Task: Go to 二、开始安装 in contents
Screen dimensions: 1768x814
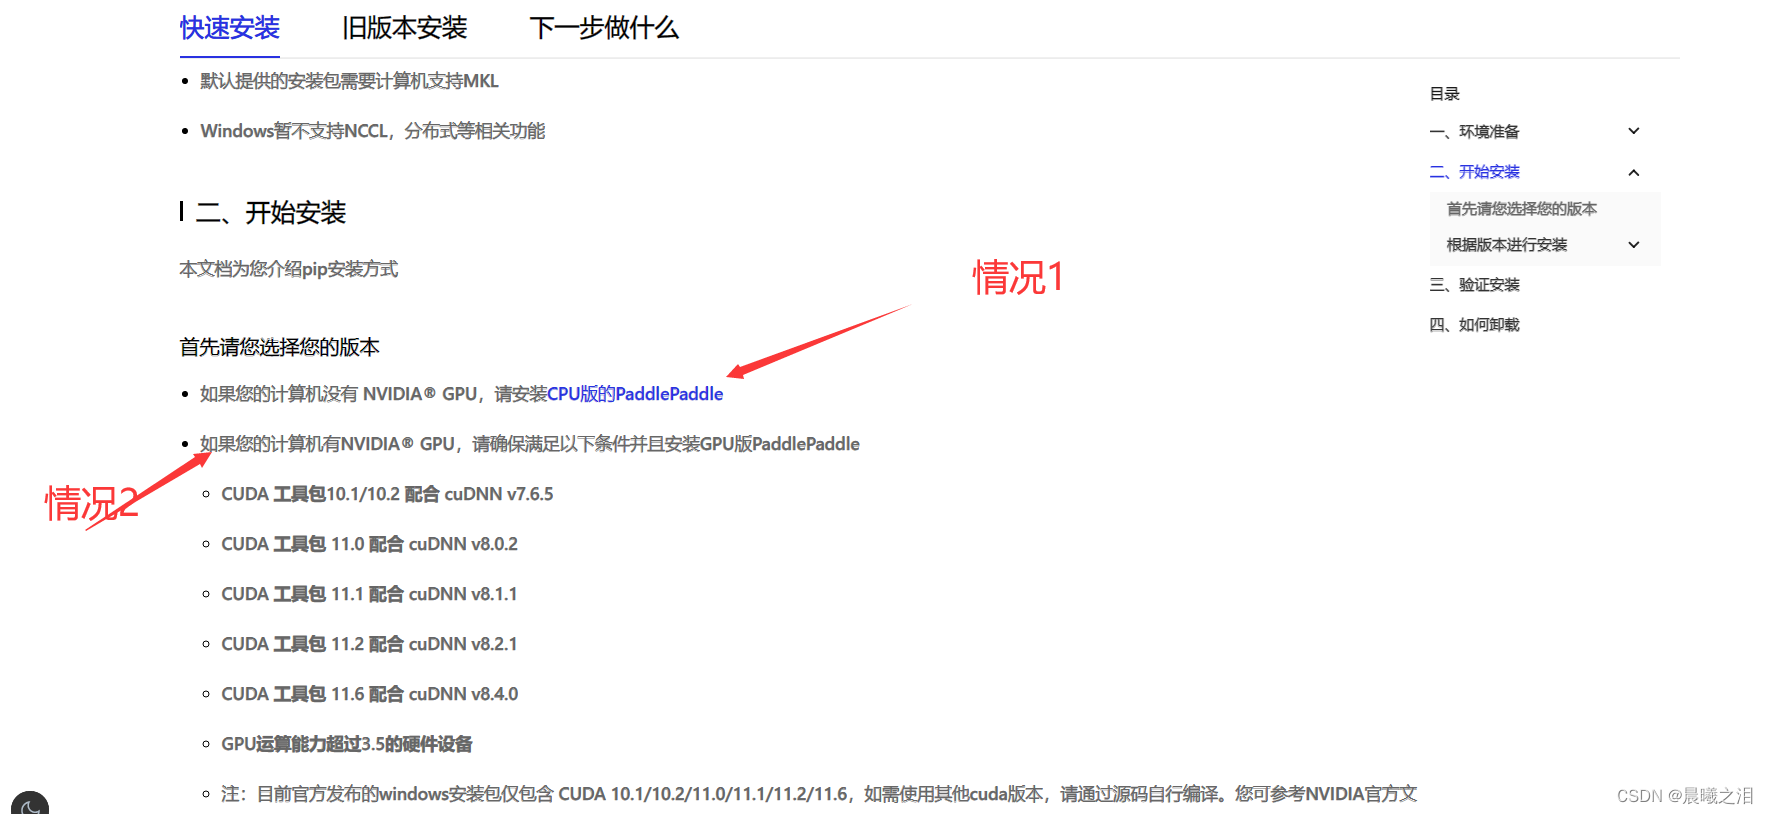Action: 1474,172
